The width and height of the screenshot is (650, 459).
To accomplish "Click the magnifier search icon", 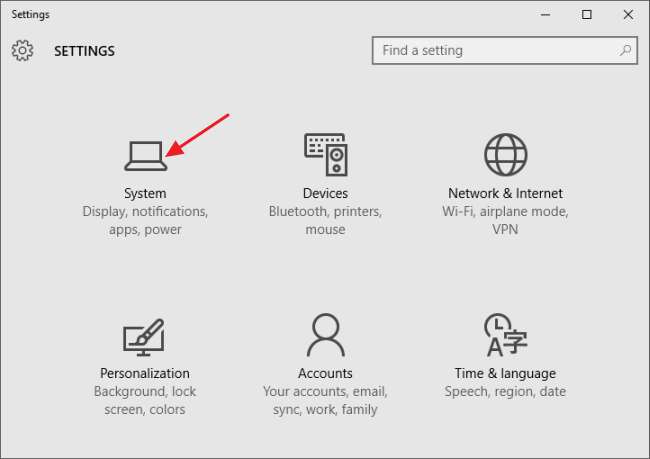I will [x=625, y=51].
